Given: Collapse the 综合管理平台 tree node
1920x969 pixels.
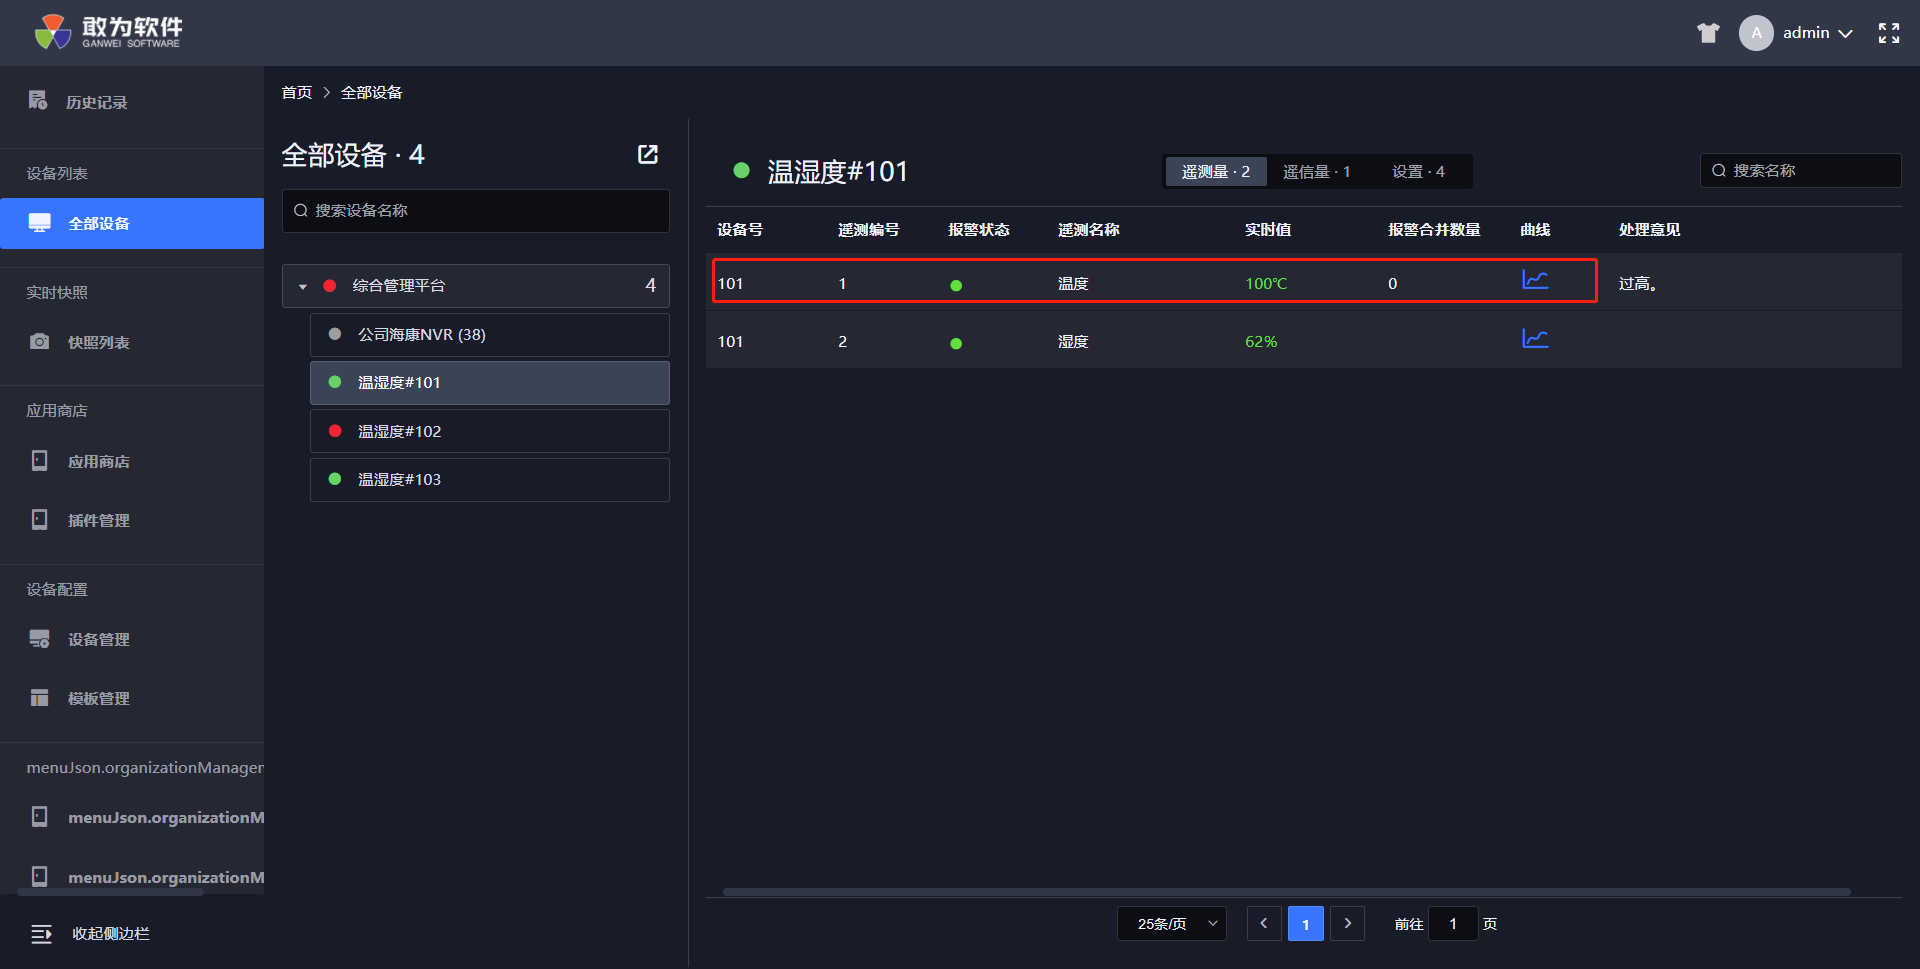Looking at the screenshot, I should pyautogui.click(x=303, y=286).
